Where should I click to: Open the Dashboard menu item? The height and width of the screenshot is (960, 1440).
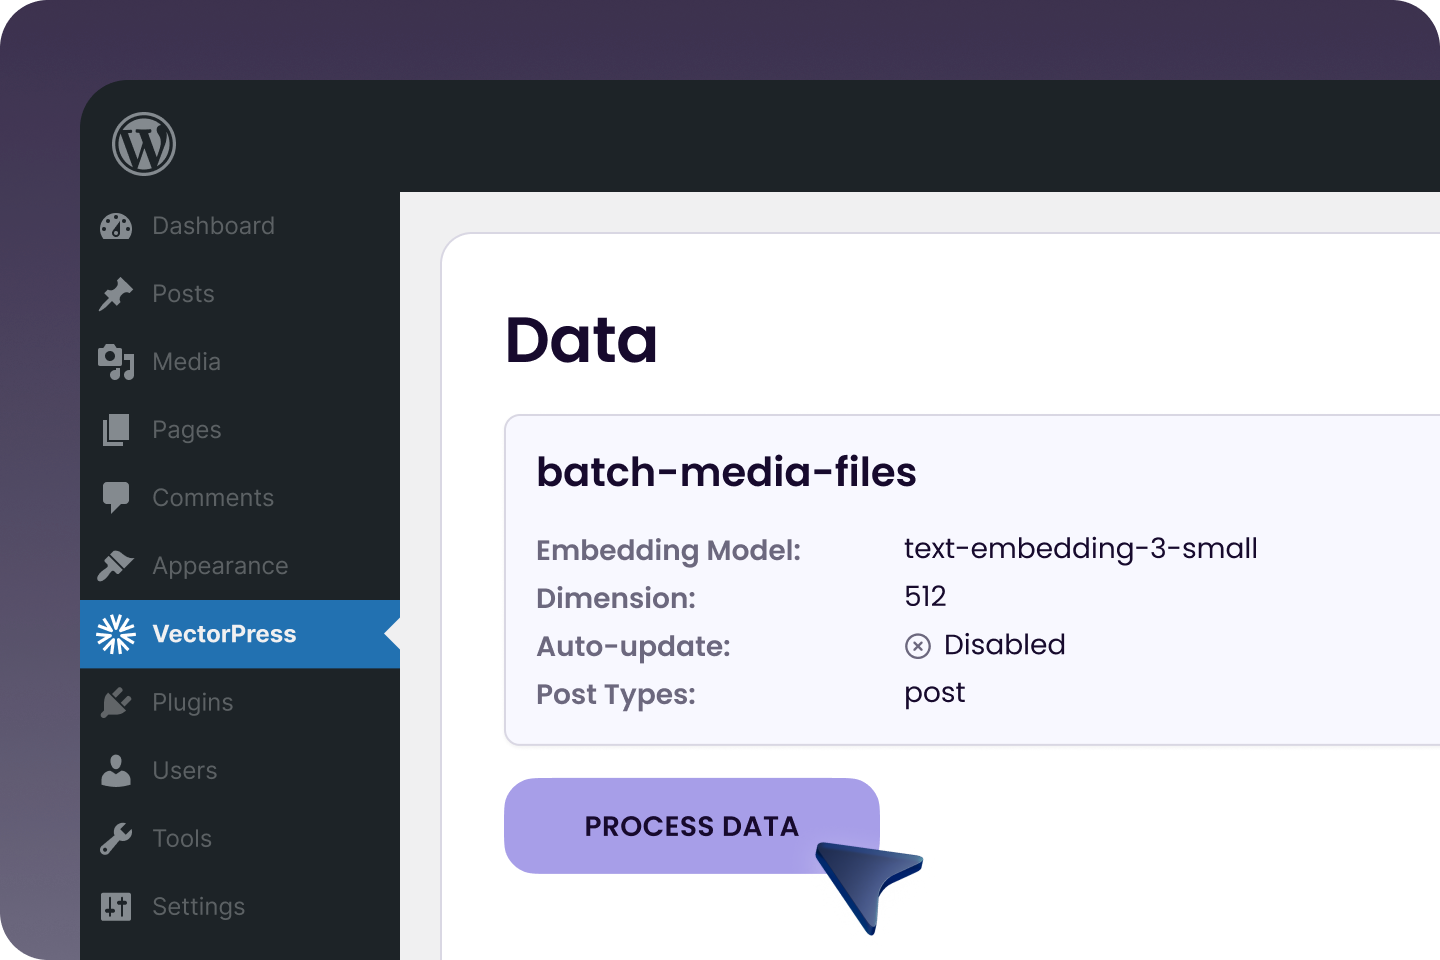(213, 226)
